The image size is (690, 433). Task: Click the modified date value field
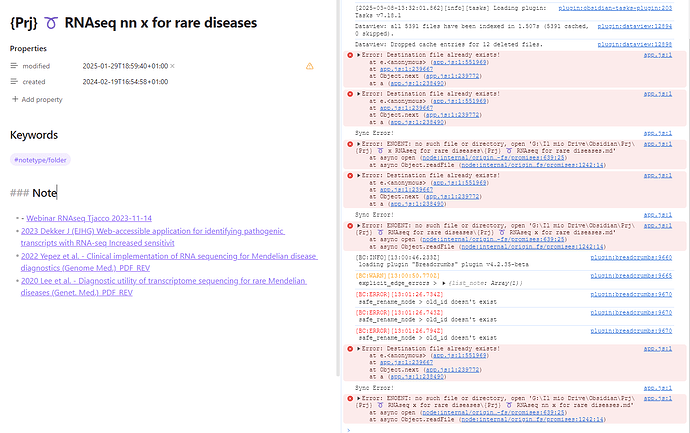[125, 66]
